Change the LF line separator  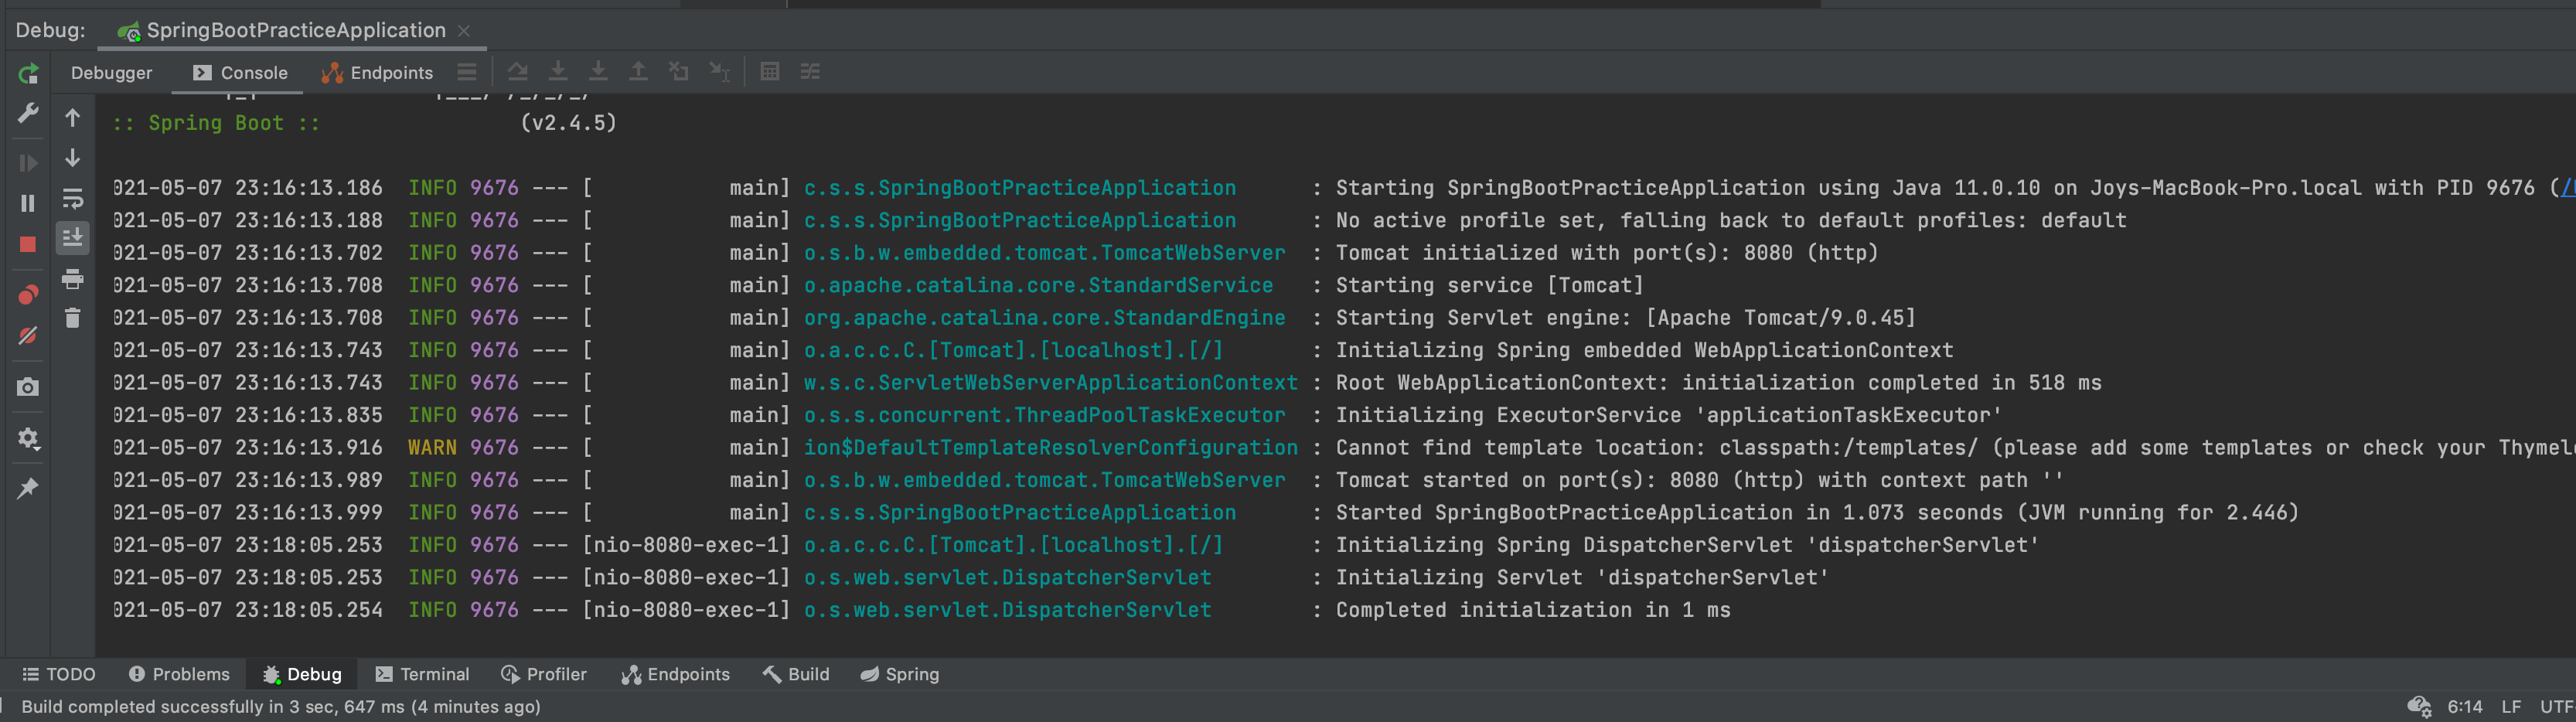pos(2511,707)
